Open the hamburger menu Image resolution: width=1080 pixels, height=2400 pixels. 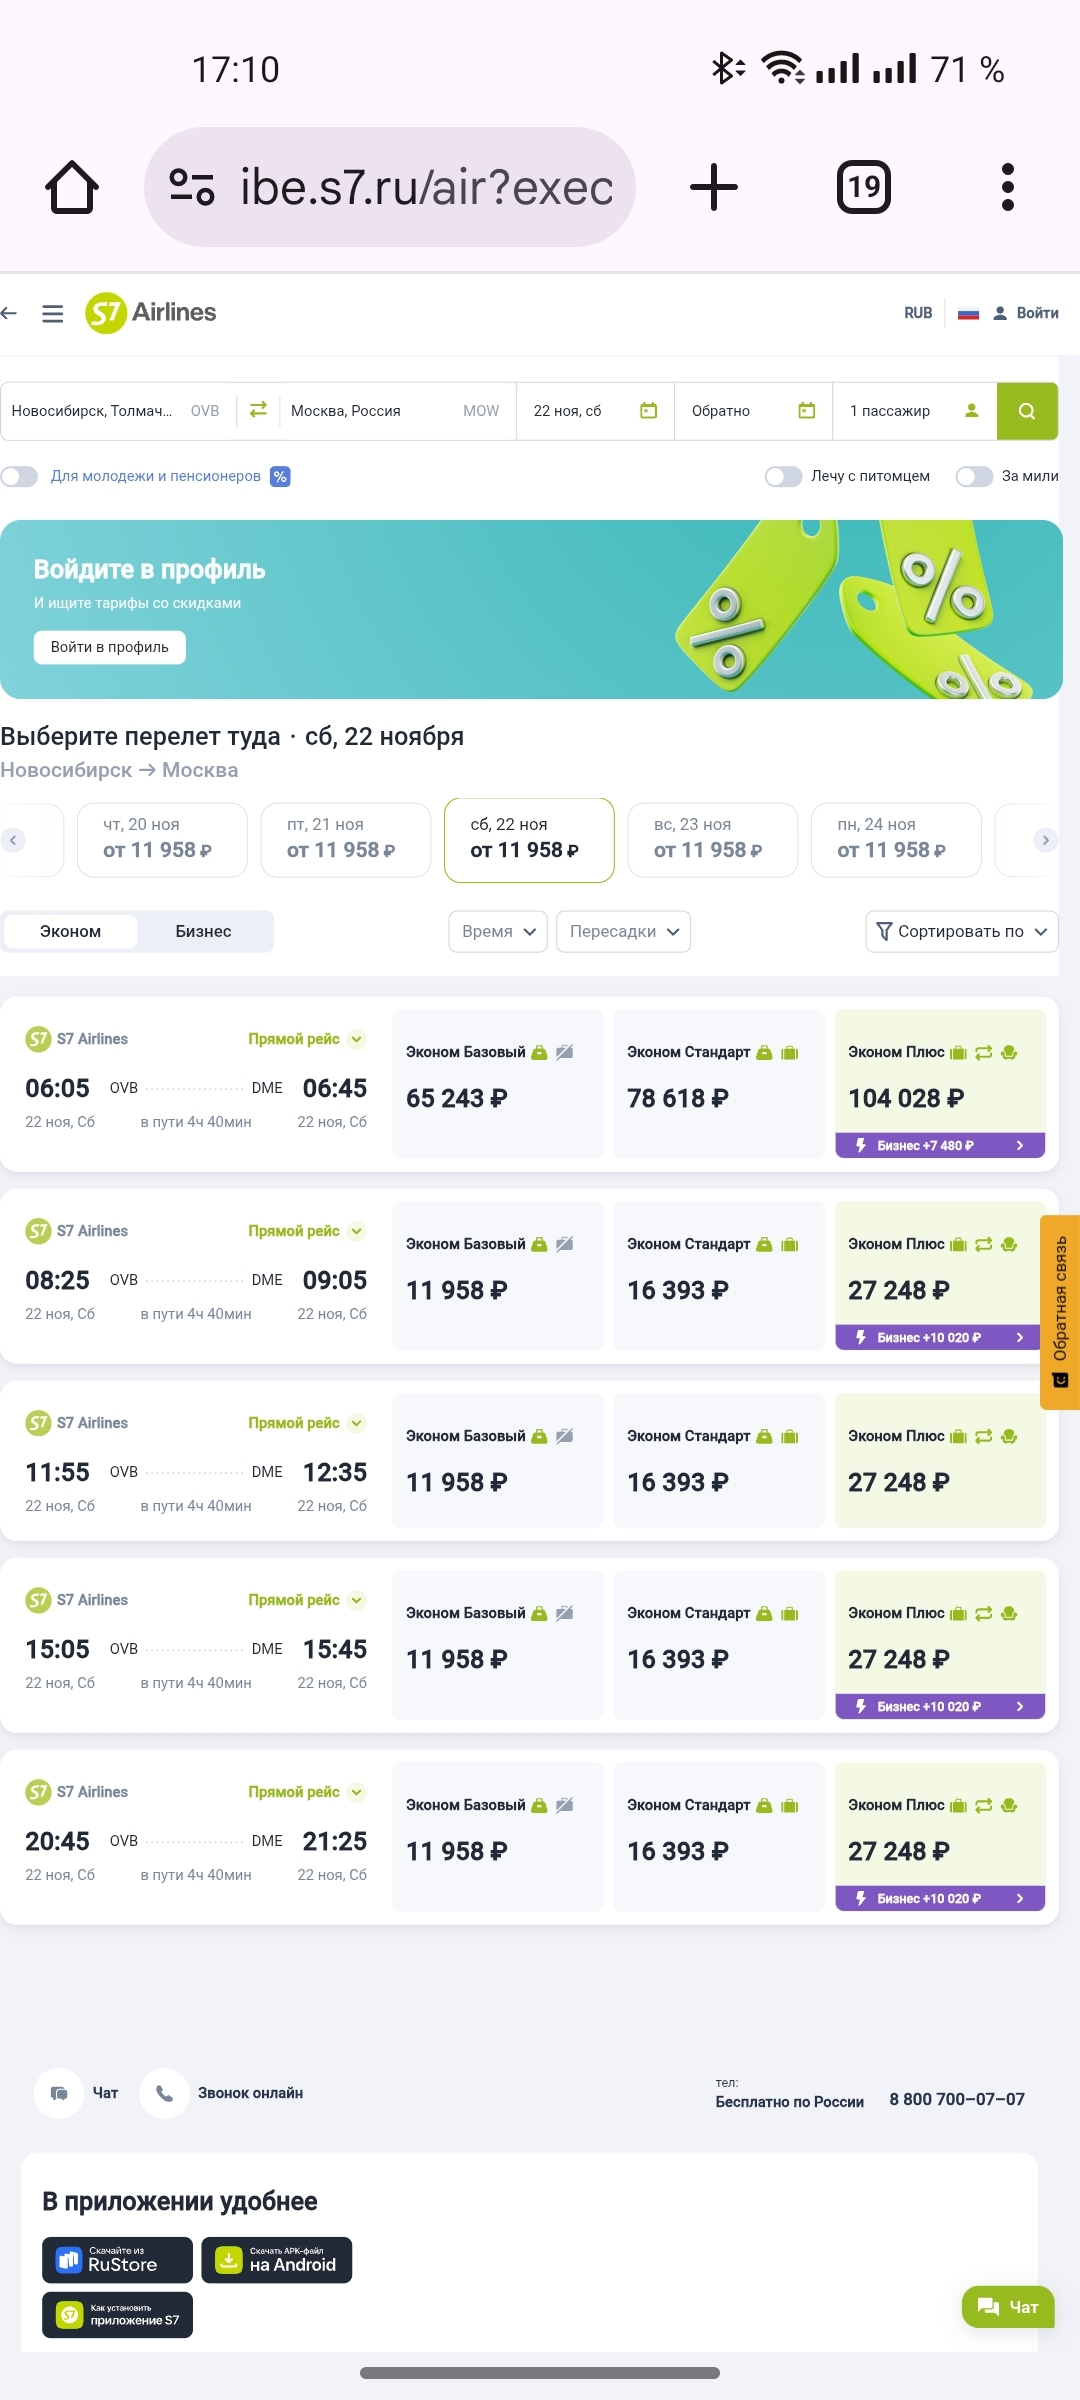click(x=53, y=314)
